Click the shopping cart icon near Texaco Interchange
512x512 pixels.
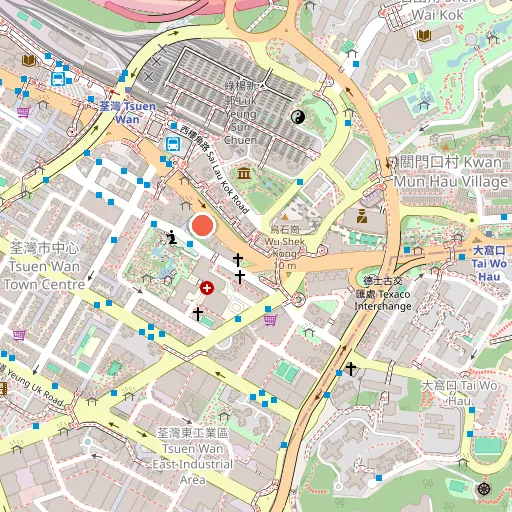(270, 320)
